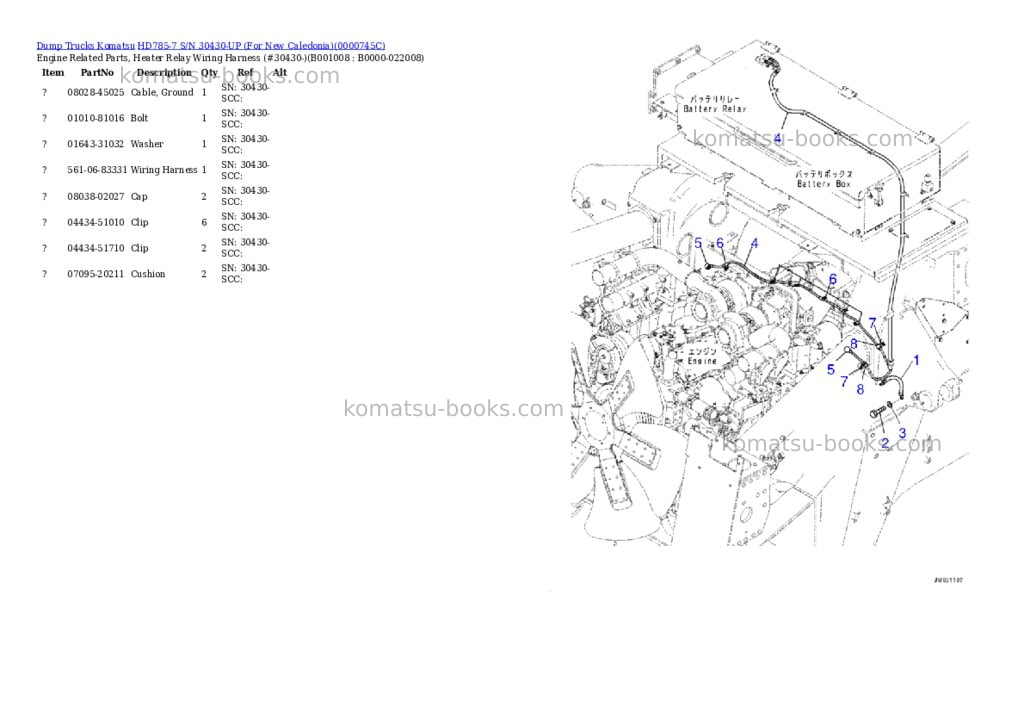Click callout number 2 near the bolt
Viewport: 1024px width, 725px height.
(885, 443)
